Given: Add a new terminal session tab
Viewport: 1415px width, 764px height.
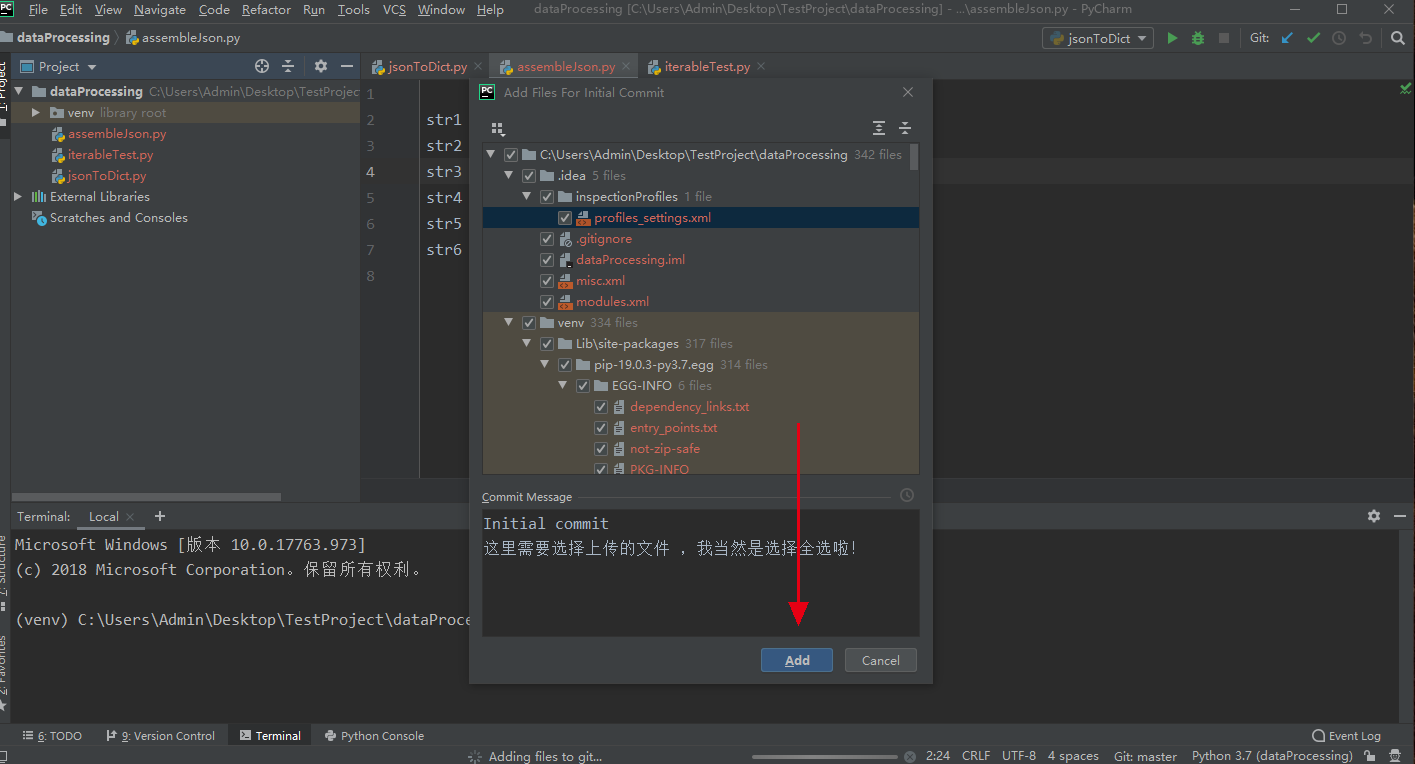Looking at the screenshot, I should pos(160,516).
